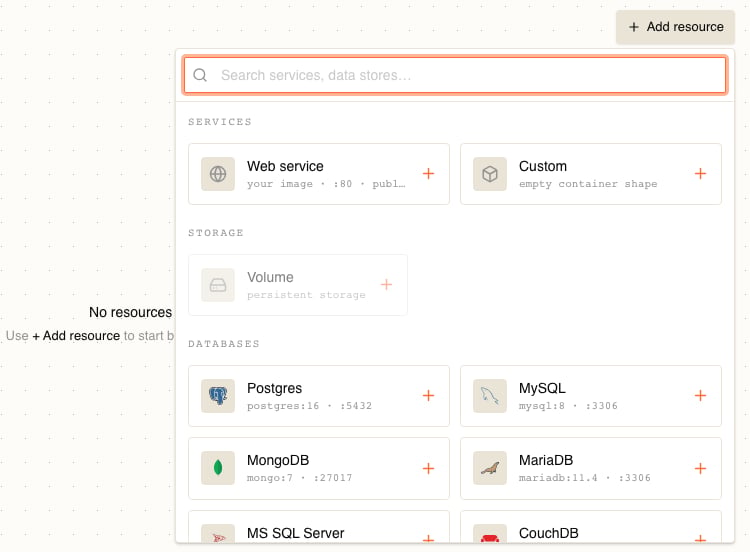
Task: Click the SERVICES section heading
Action: pyautogui.click(x=220, y=121)
